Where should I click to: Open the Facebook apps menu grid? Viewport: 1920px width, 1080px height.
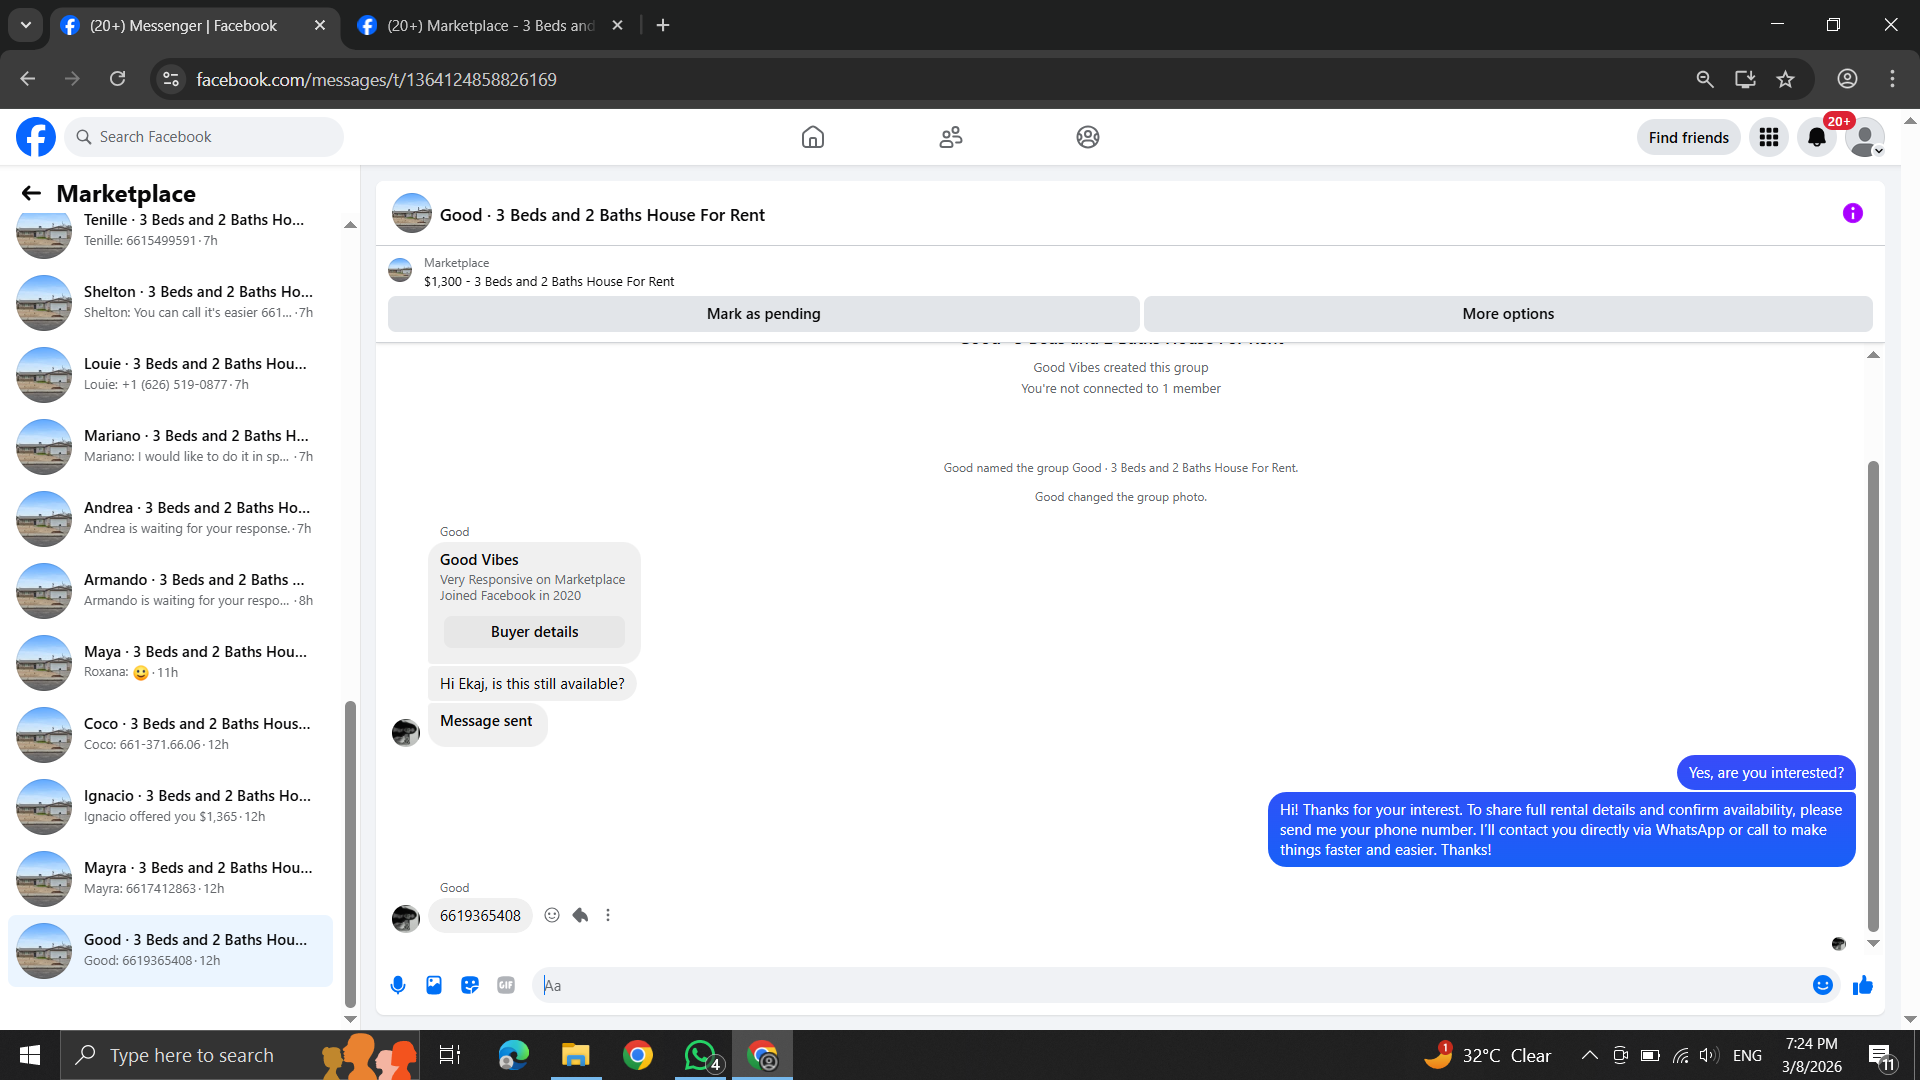[1768, 137]
